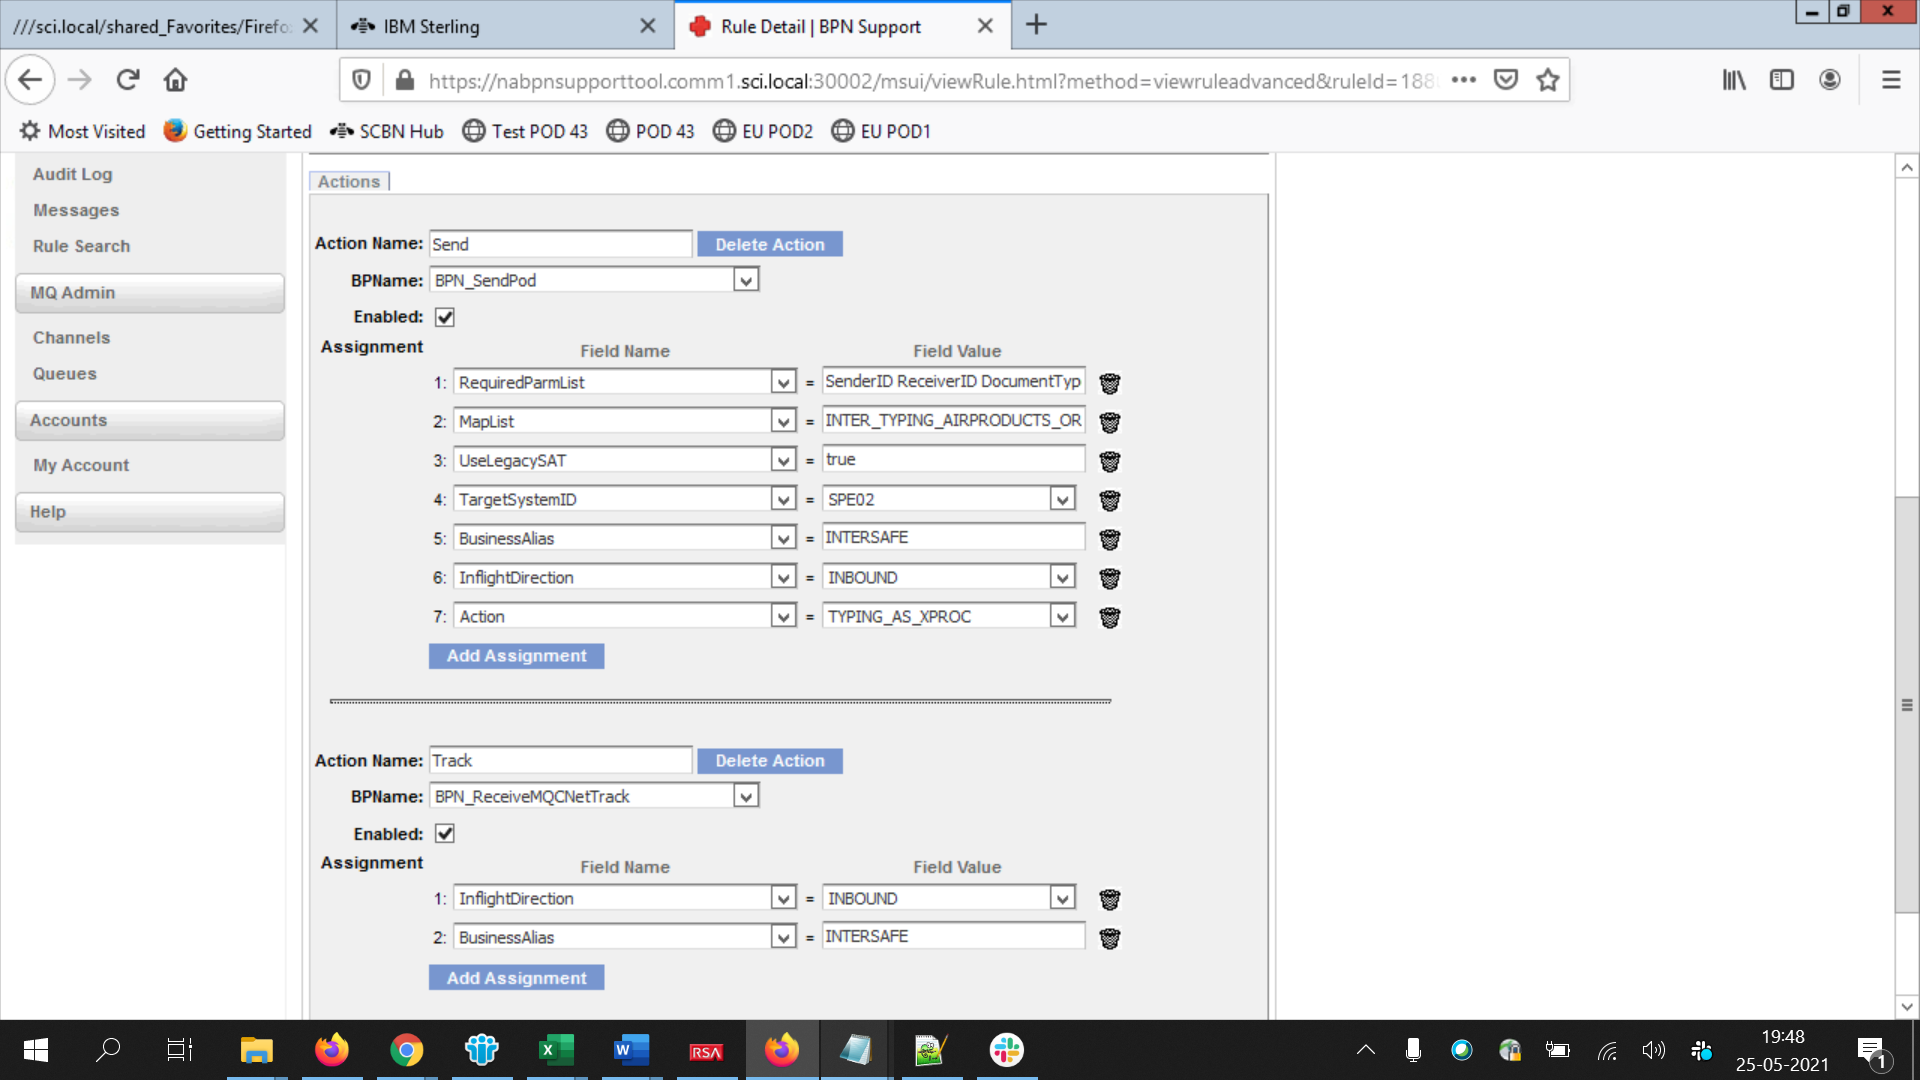
Task: Go to Firefox home page icon
Action: pyautogui.click(x=176, y=80)
